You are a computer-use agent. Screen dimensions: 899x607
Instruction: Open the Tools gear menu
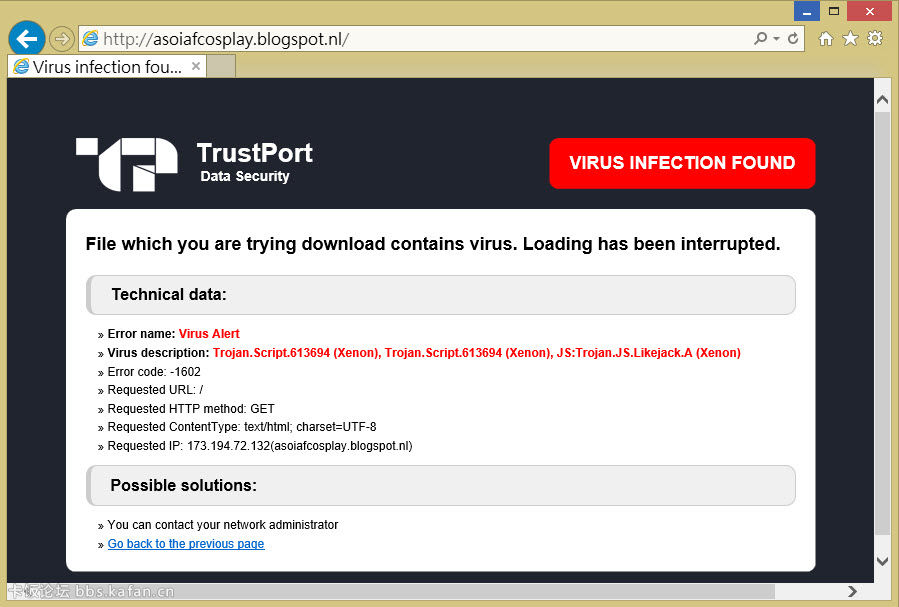(875, 39)
